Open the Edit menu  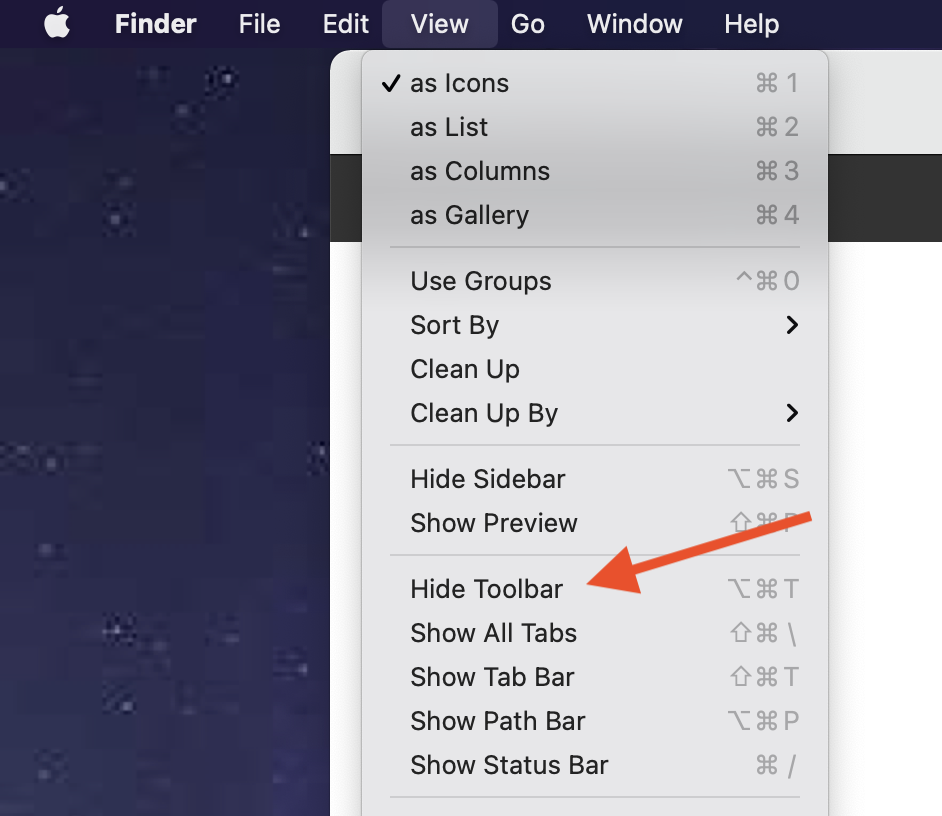[345, 24]
